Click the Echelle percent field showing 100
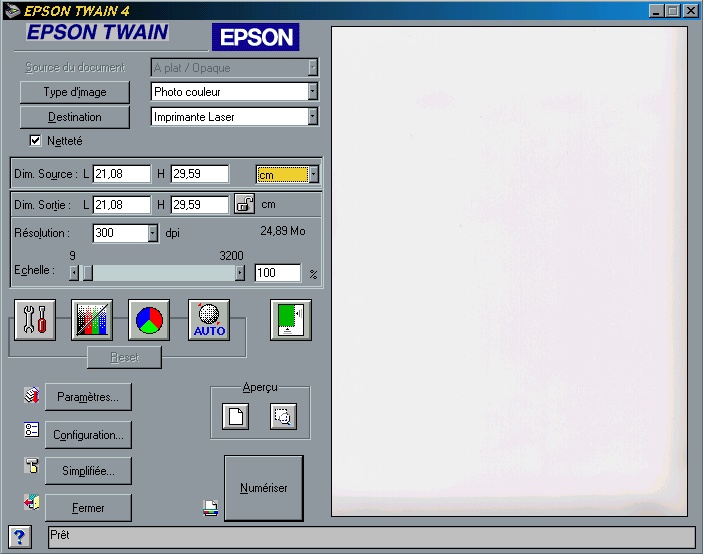Viewport: 703px width, 554px height. pos(278,273)
